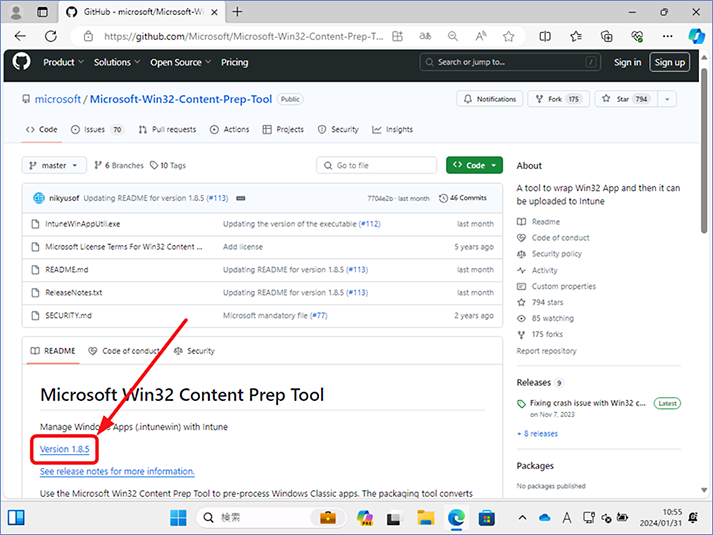Open the Star lists dropdown arrow

click(667, 99)
